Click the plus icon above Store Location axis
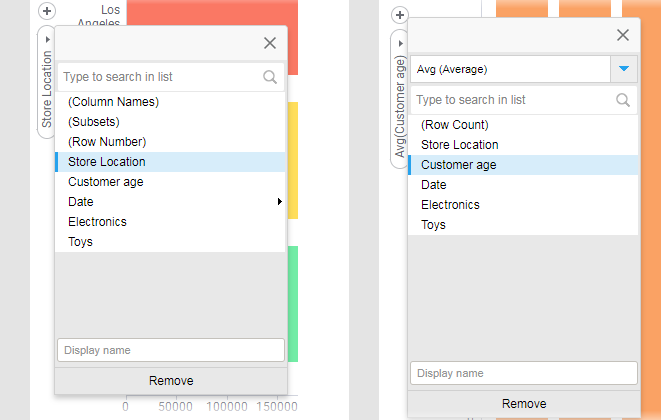The width and height of the screenshot is (661, 420). click(x=47, y=12)
